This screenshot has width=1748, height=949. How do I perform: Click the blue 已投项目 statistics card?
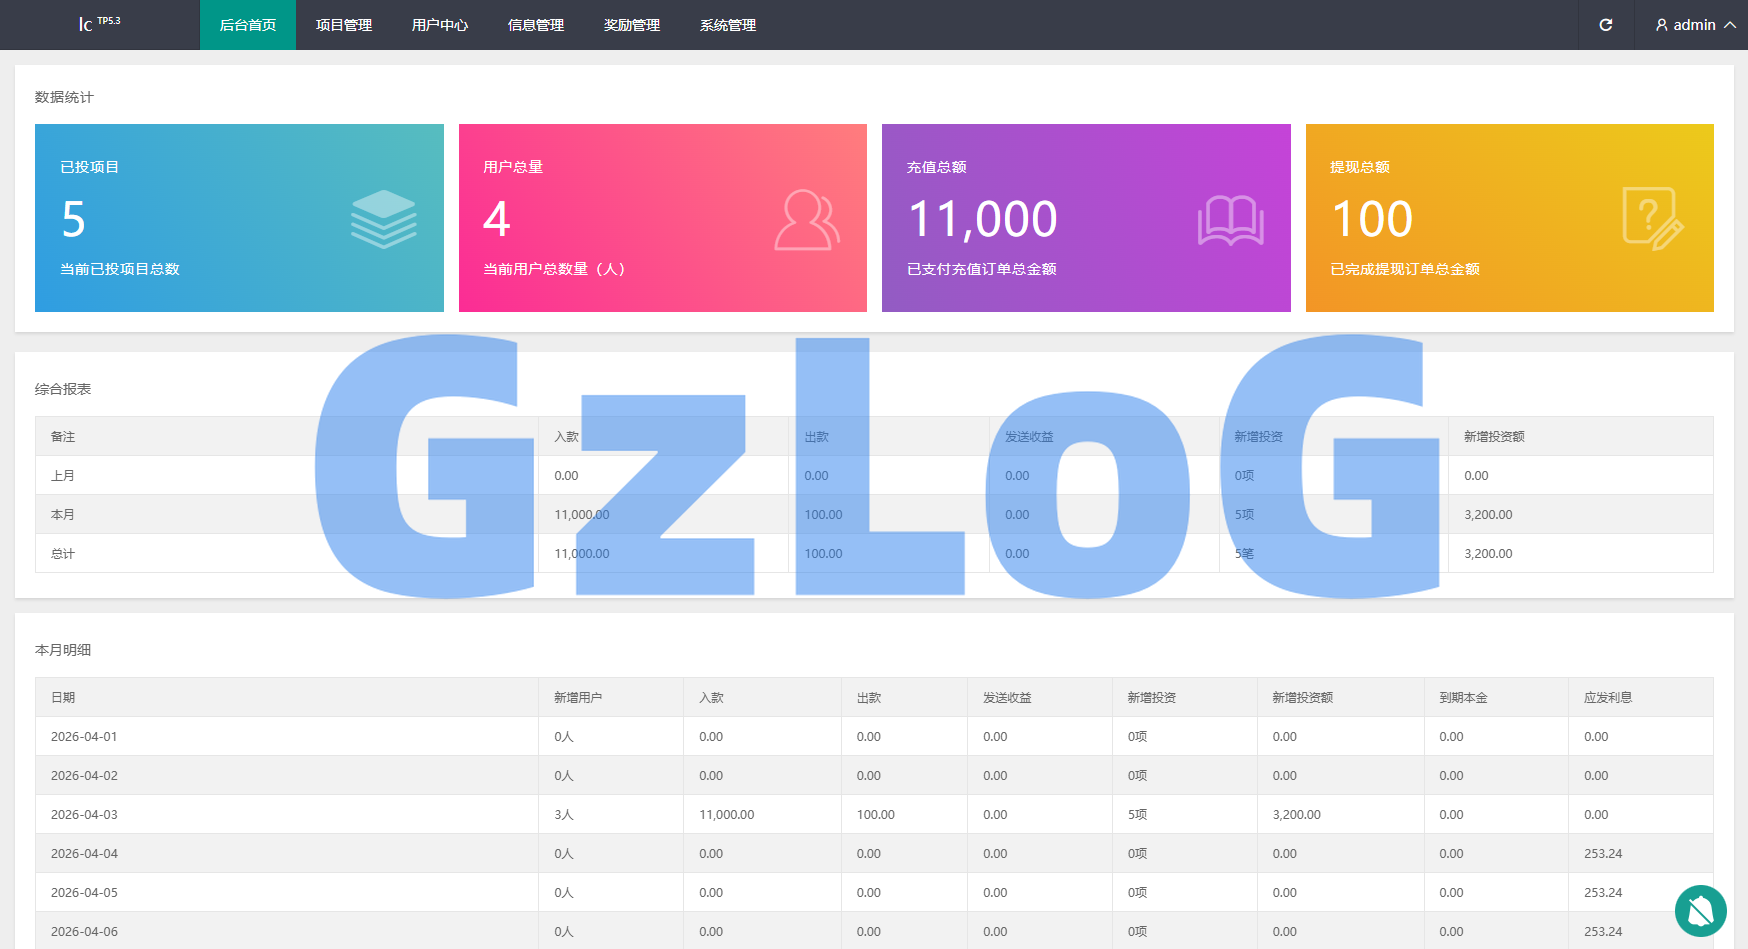(x=239, y=218)
